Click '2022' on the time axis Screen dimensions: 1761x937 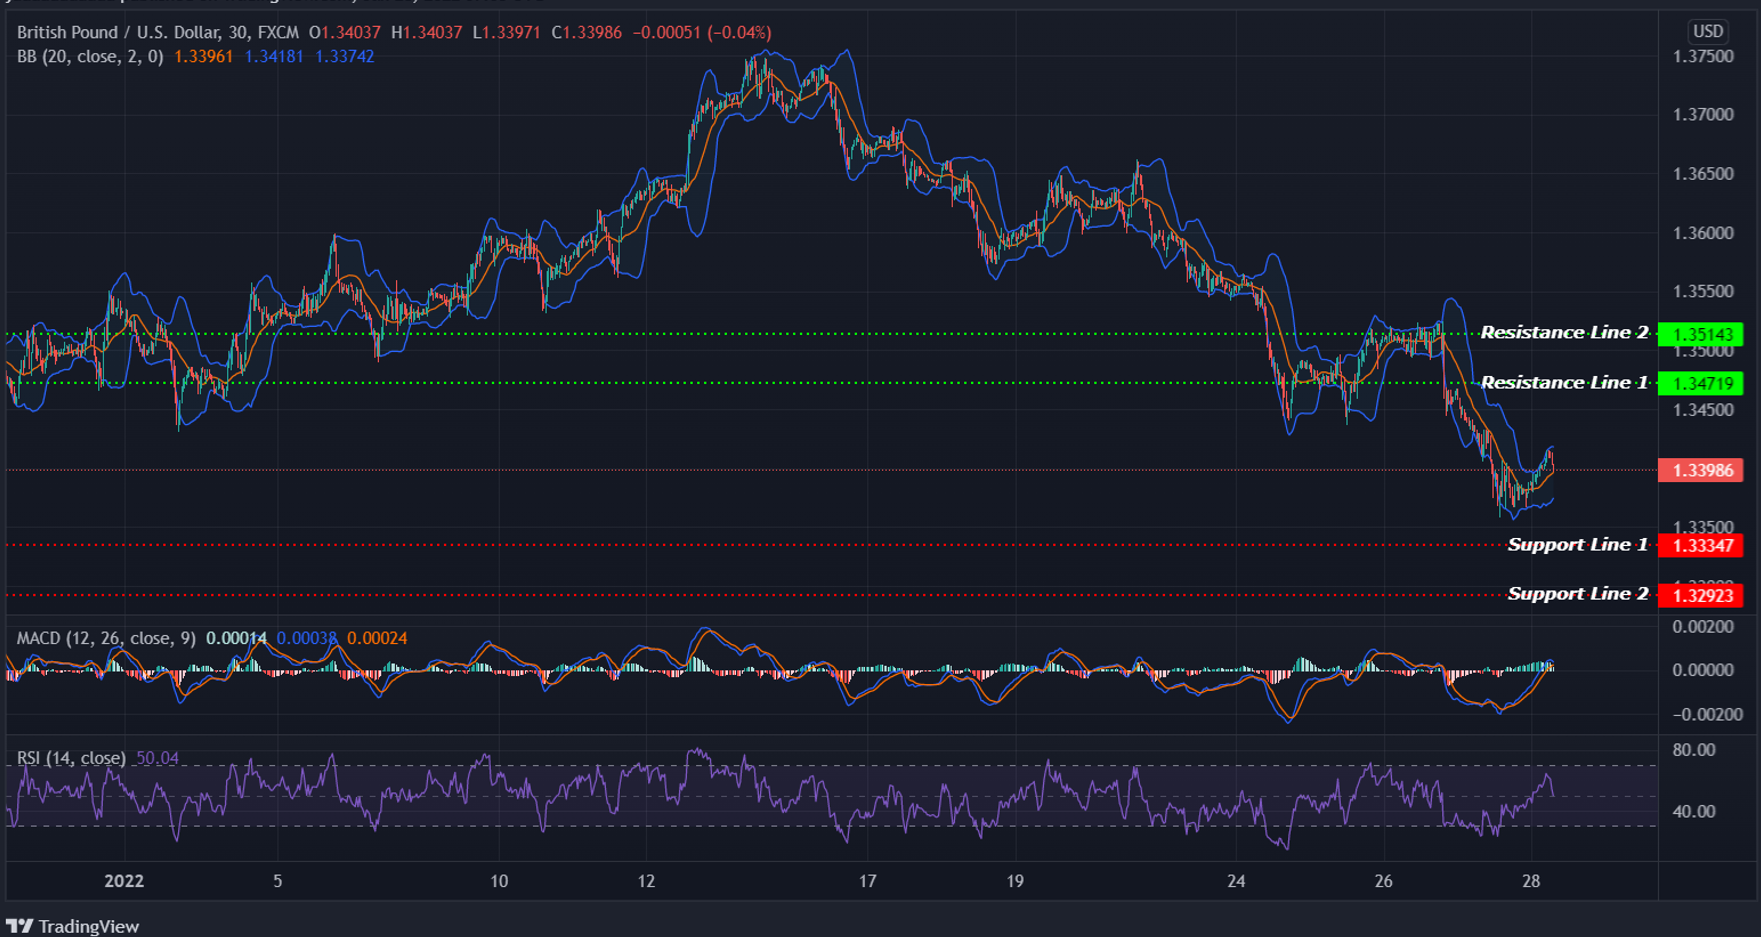(122, 882)
